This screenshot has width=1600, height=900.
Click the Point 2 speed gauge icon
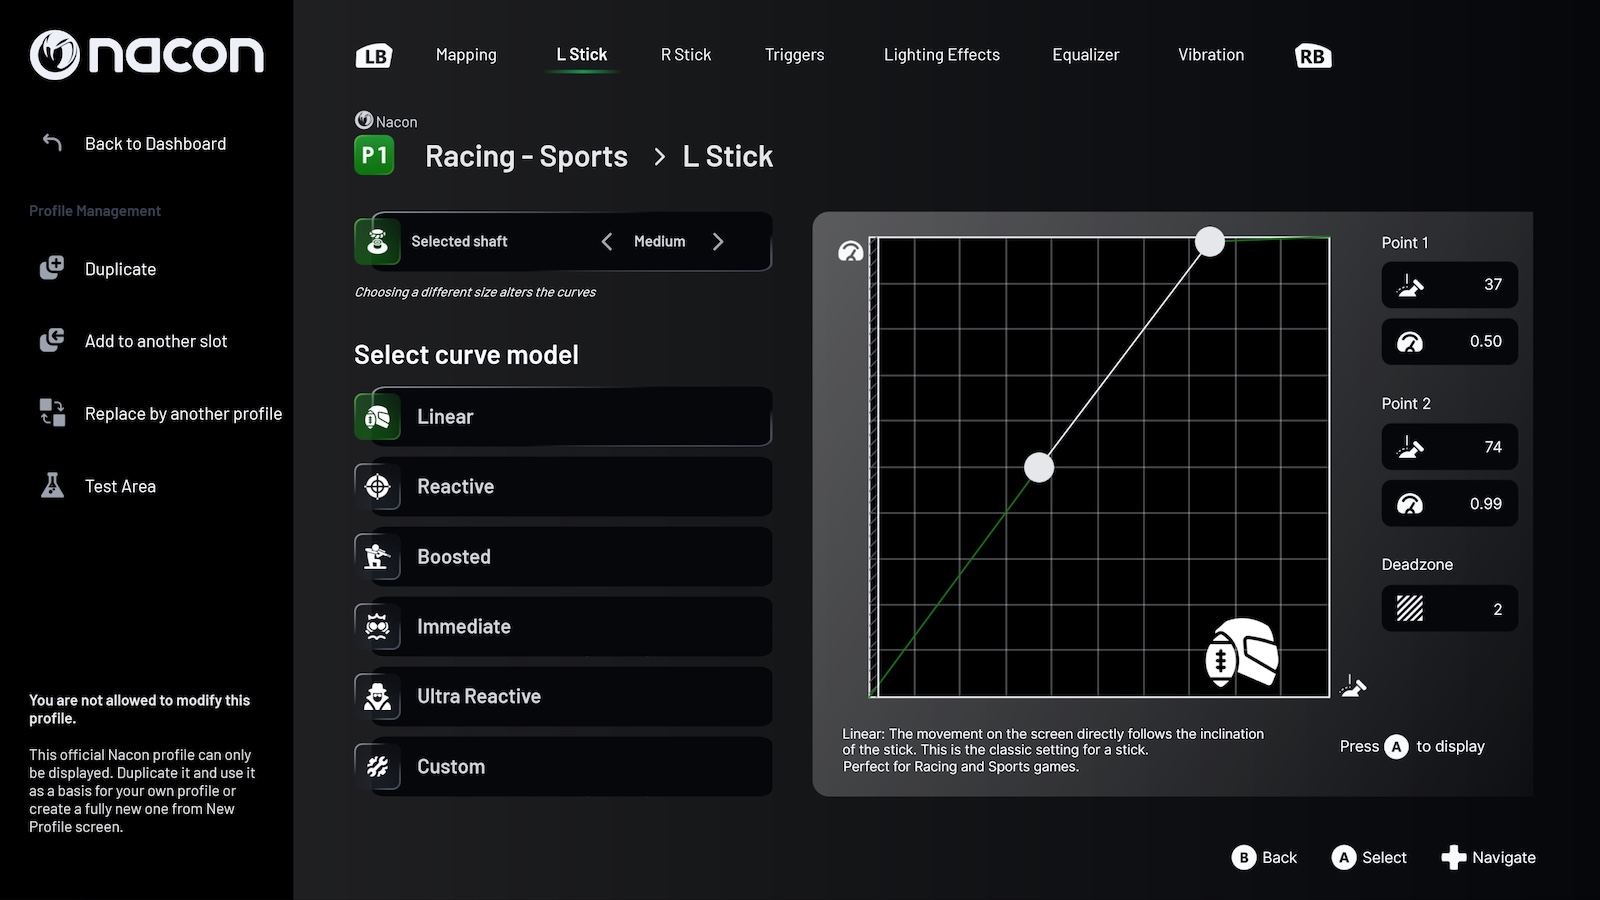[x=1410, y=504]
